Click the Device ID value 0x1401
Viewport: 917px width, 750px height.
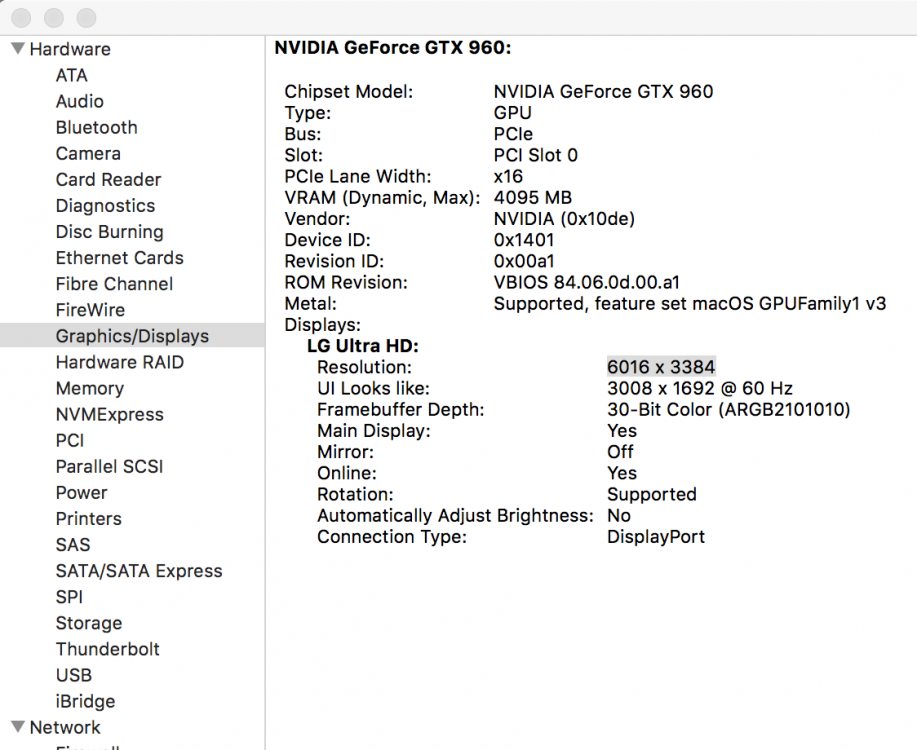pos(523,240)
